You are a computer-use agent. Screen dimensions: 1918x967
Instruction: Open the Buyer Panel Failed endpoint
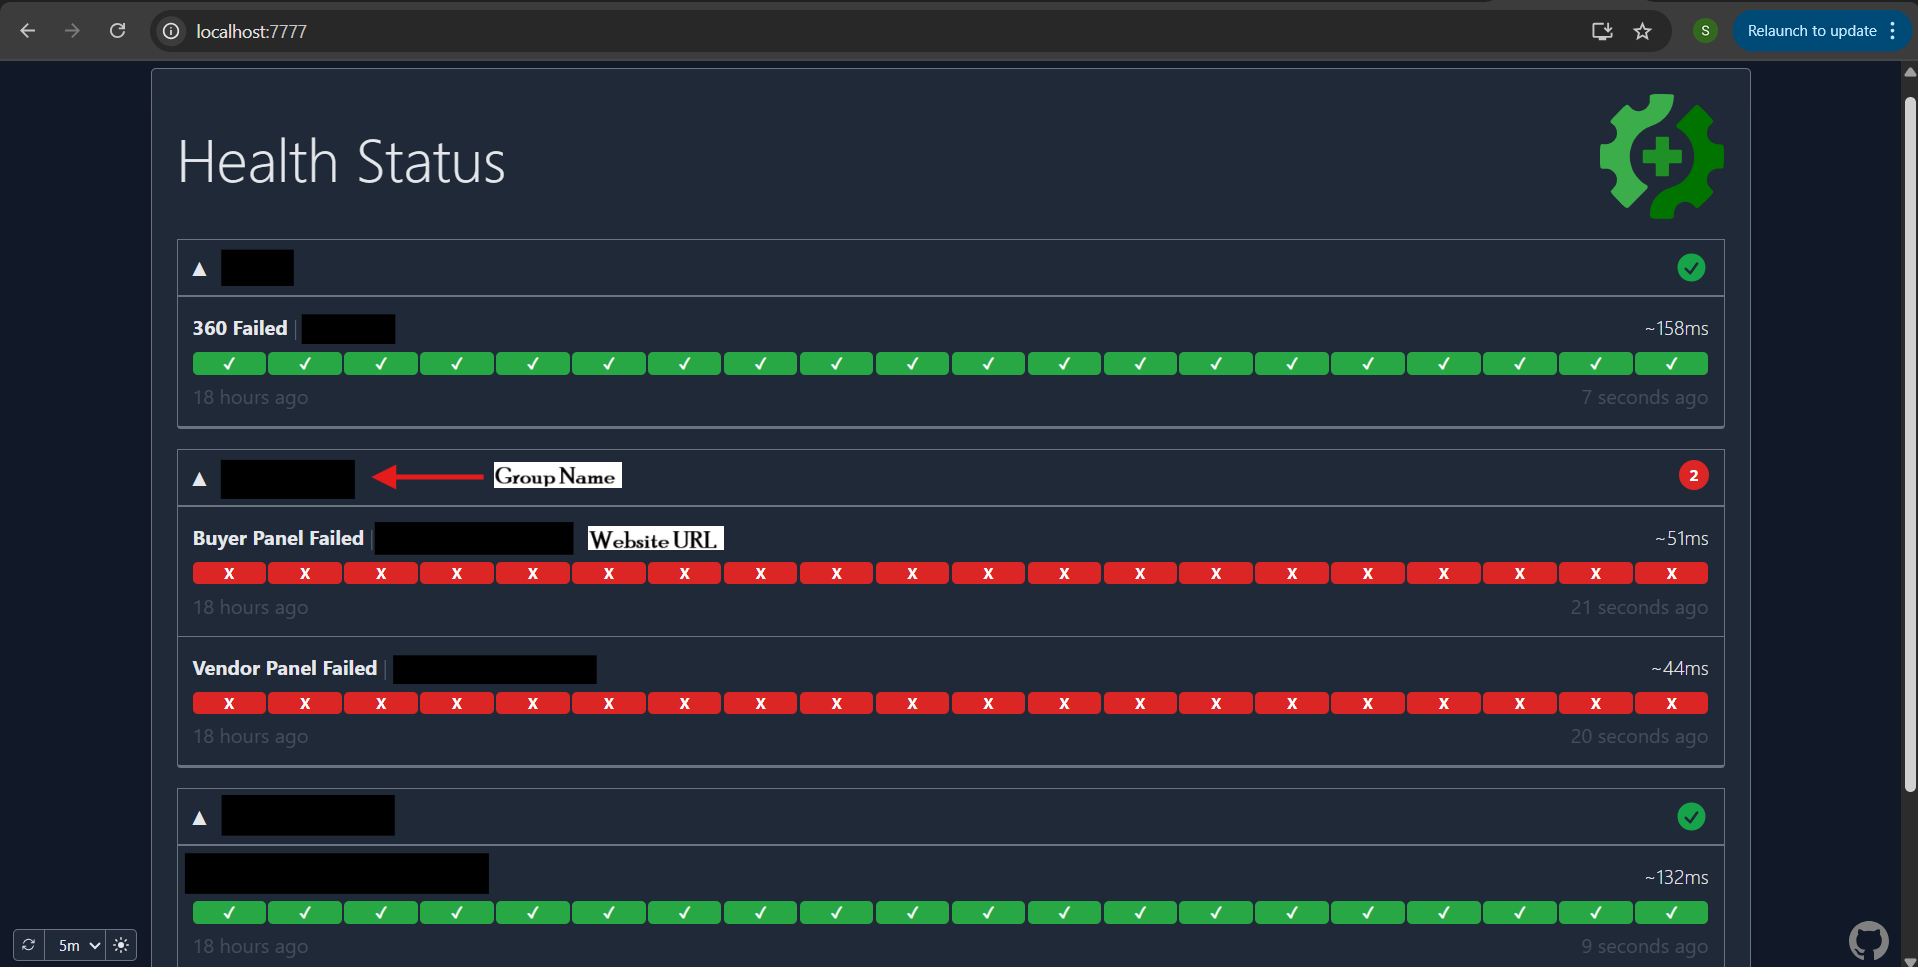[278, 538]
